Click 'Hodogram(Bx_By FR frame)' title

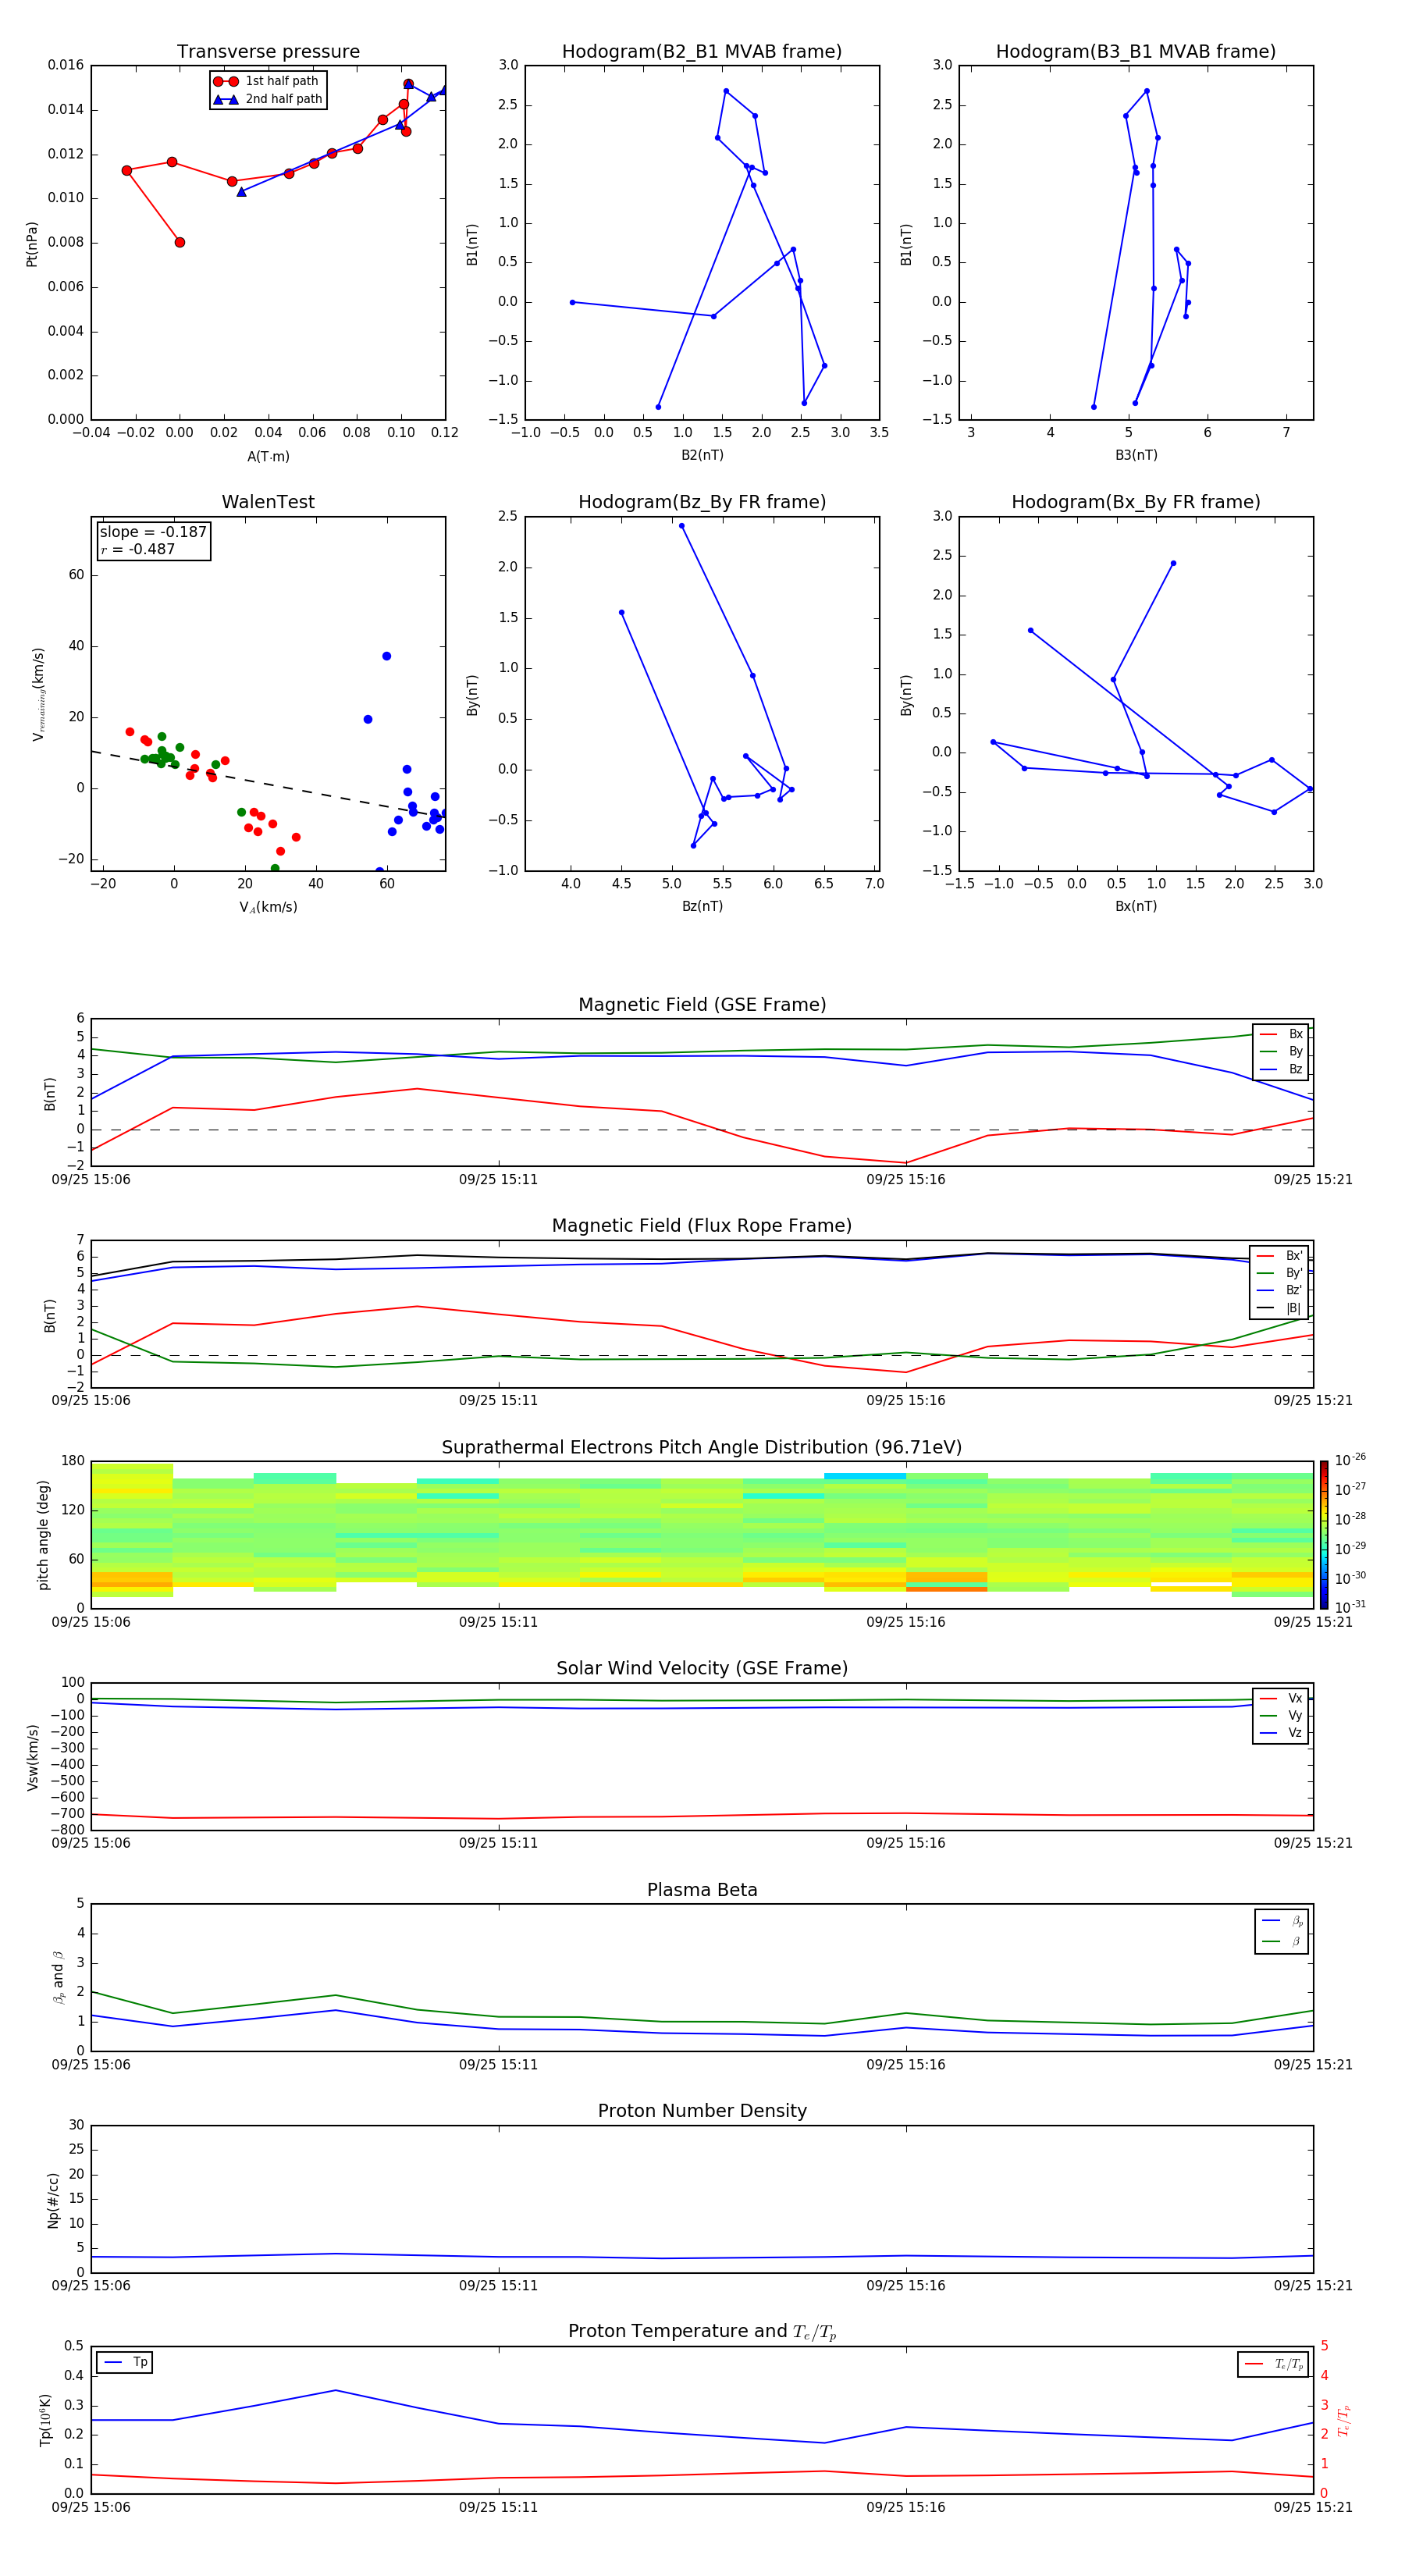pyautogui.click(x=1136, y=502)
